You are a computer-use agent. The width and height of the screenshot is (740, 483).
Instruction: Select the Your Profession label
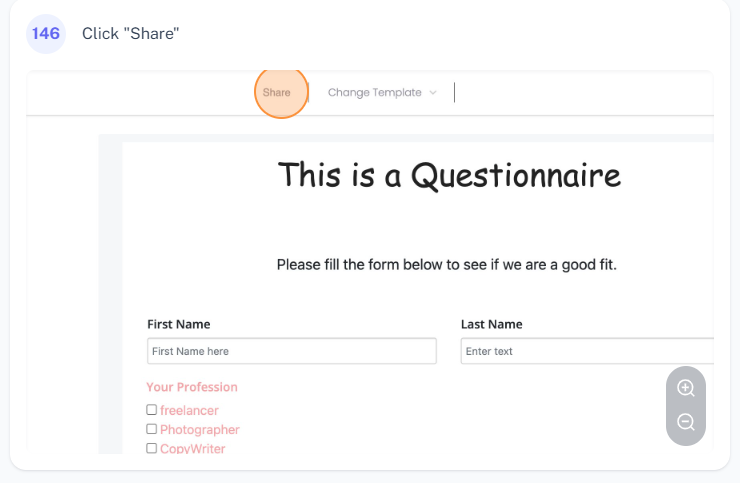click(192, 387)
